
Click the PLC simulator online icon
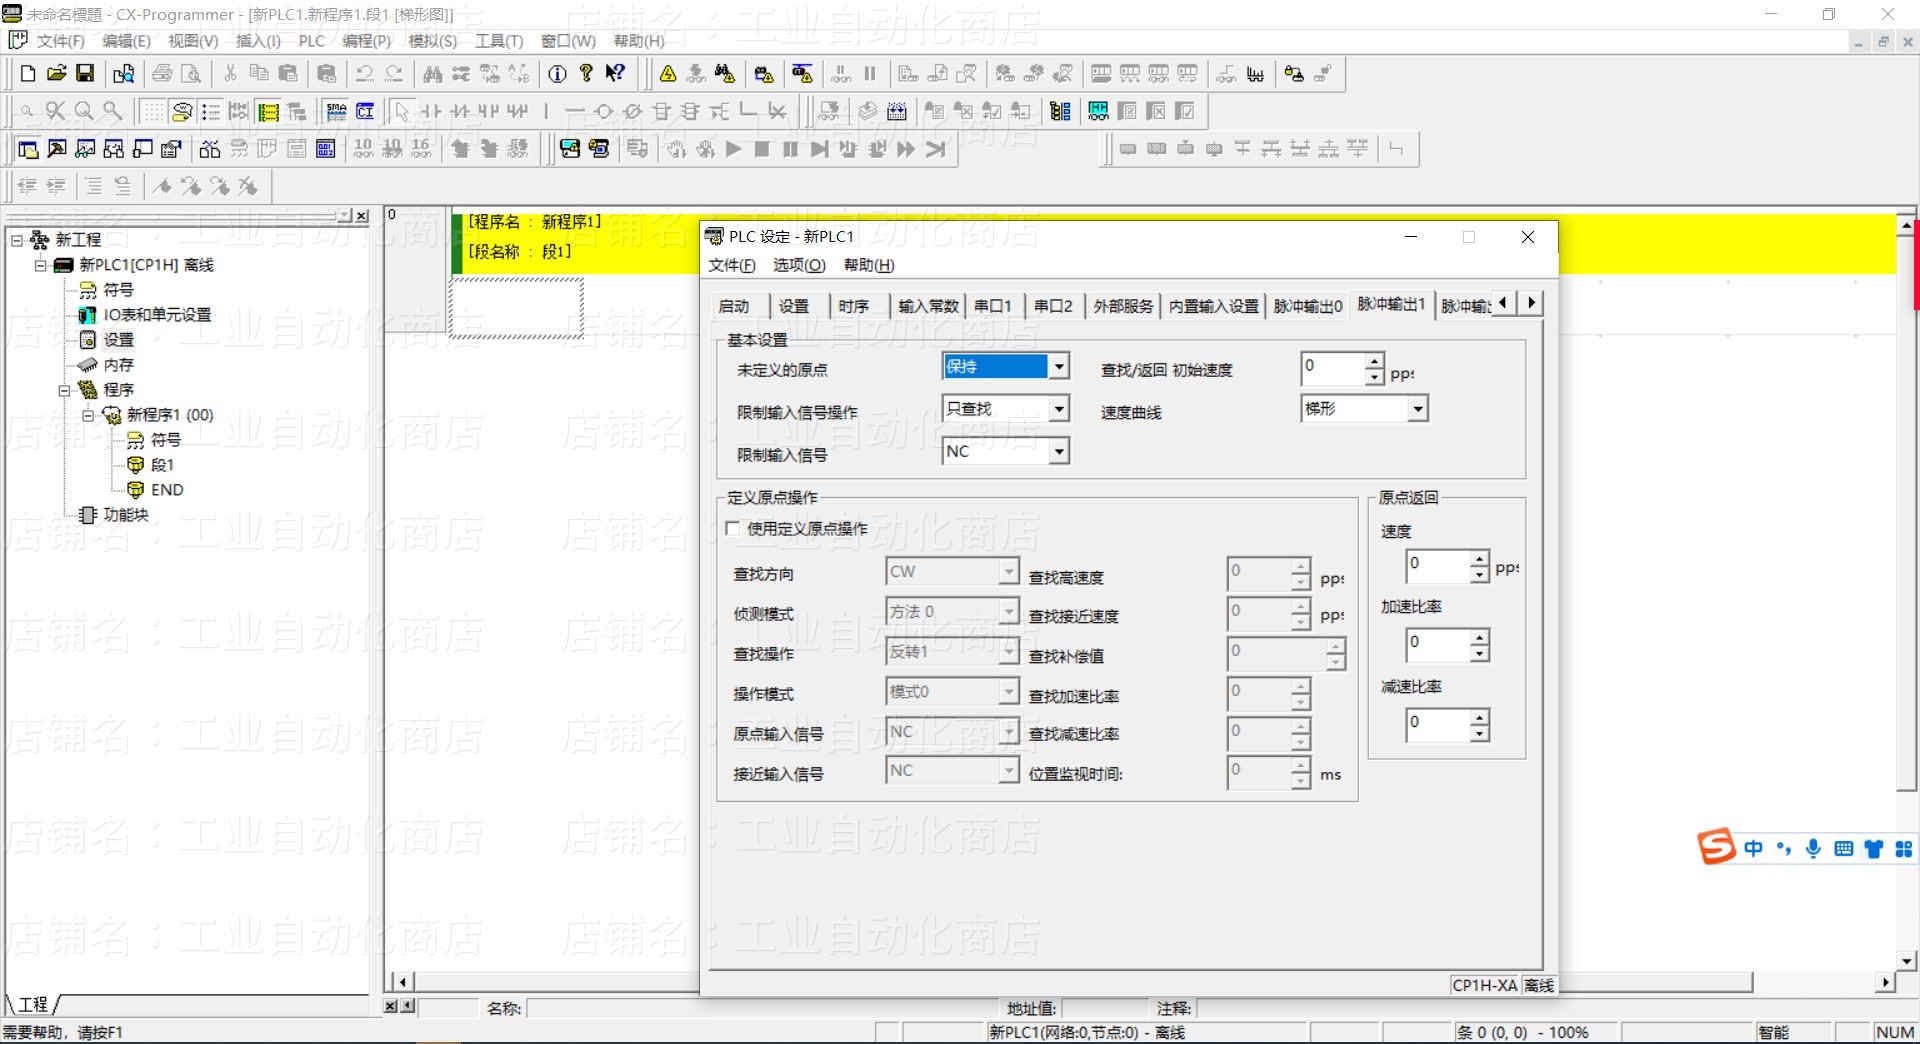click(x=570, y=149)
